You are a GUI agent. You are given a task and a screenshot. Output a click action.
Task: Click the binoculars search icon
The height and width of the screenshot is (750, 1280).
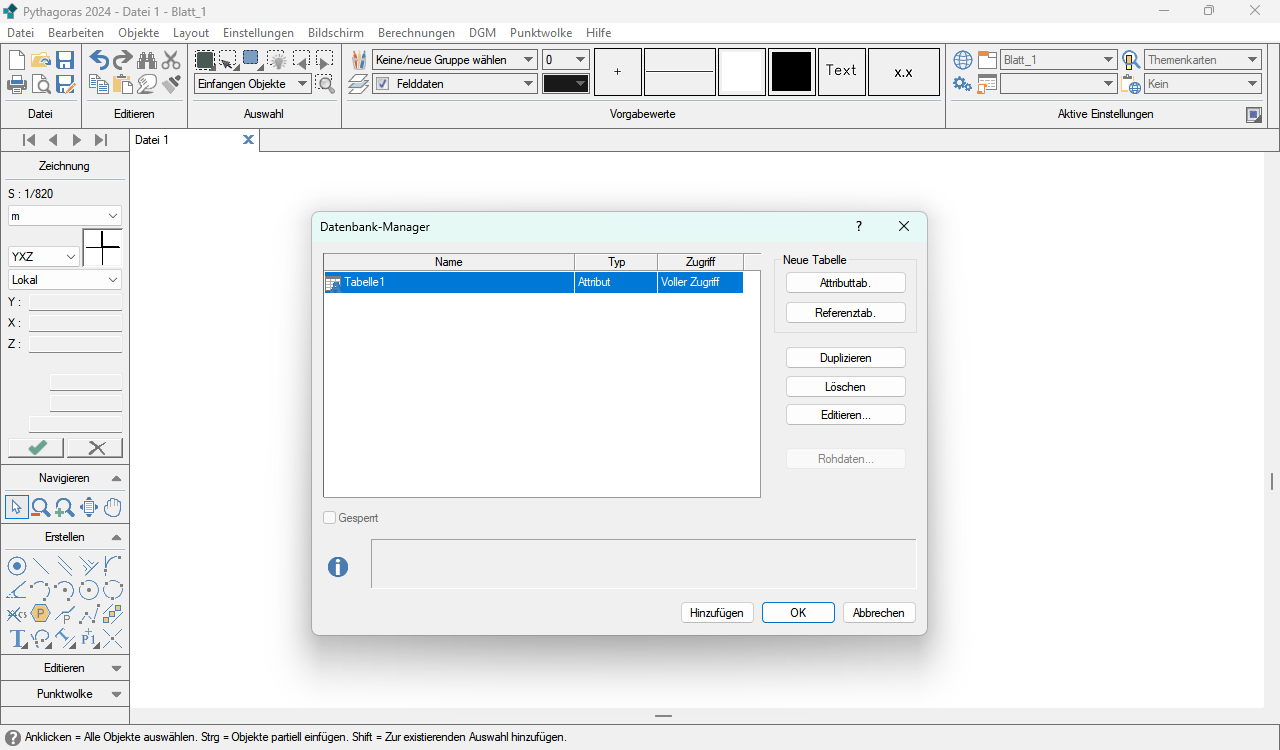(x=147, y=60)
